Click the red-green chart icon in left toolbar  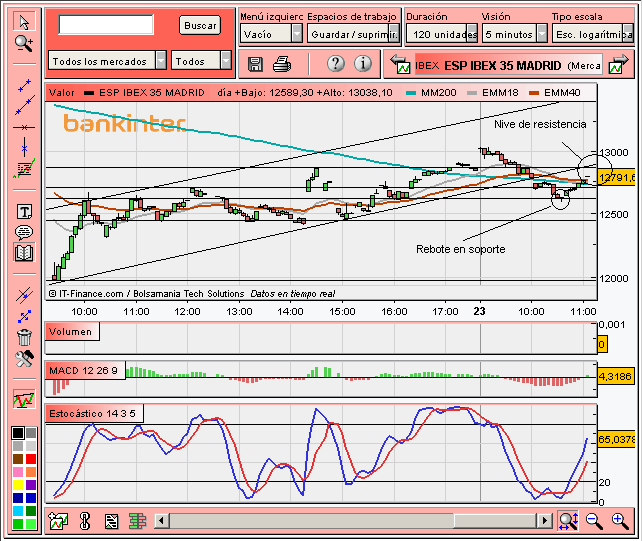coord(24,399)
